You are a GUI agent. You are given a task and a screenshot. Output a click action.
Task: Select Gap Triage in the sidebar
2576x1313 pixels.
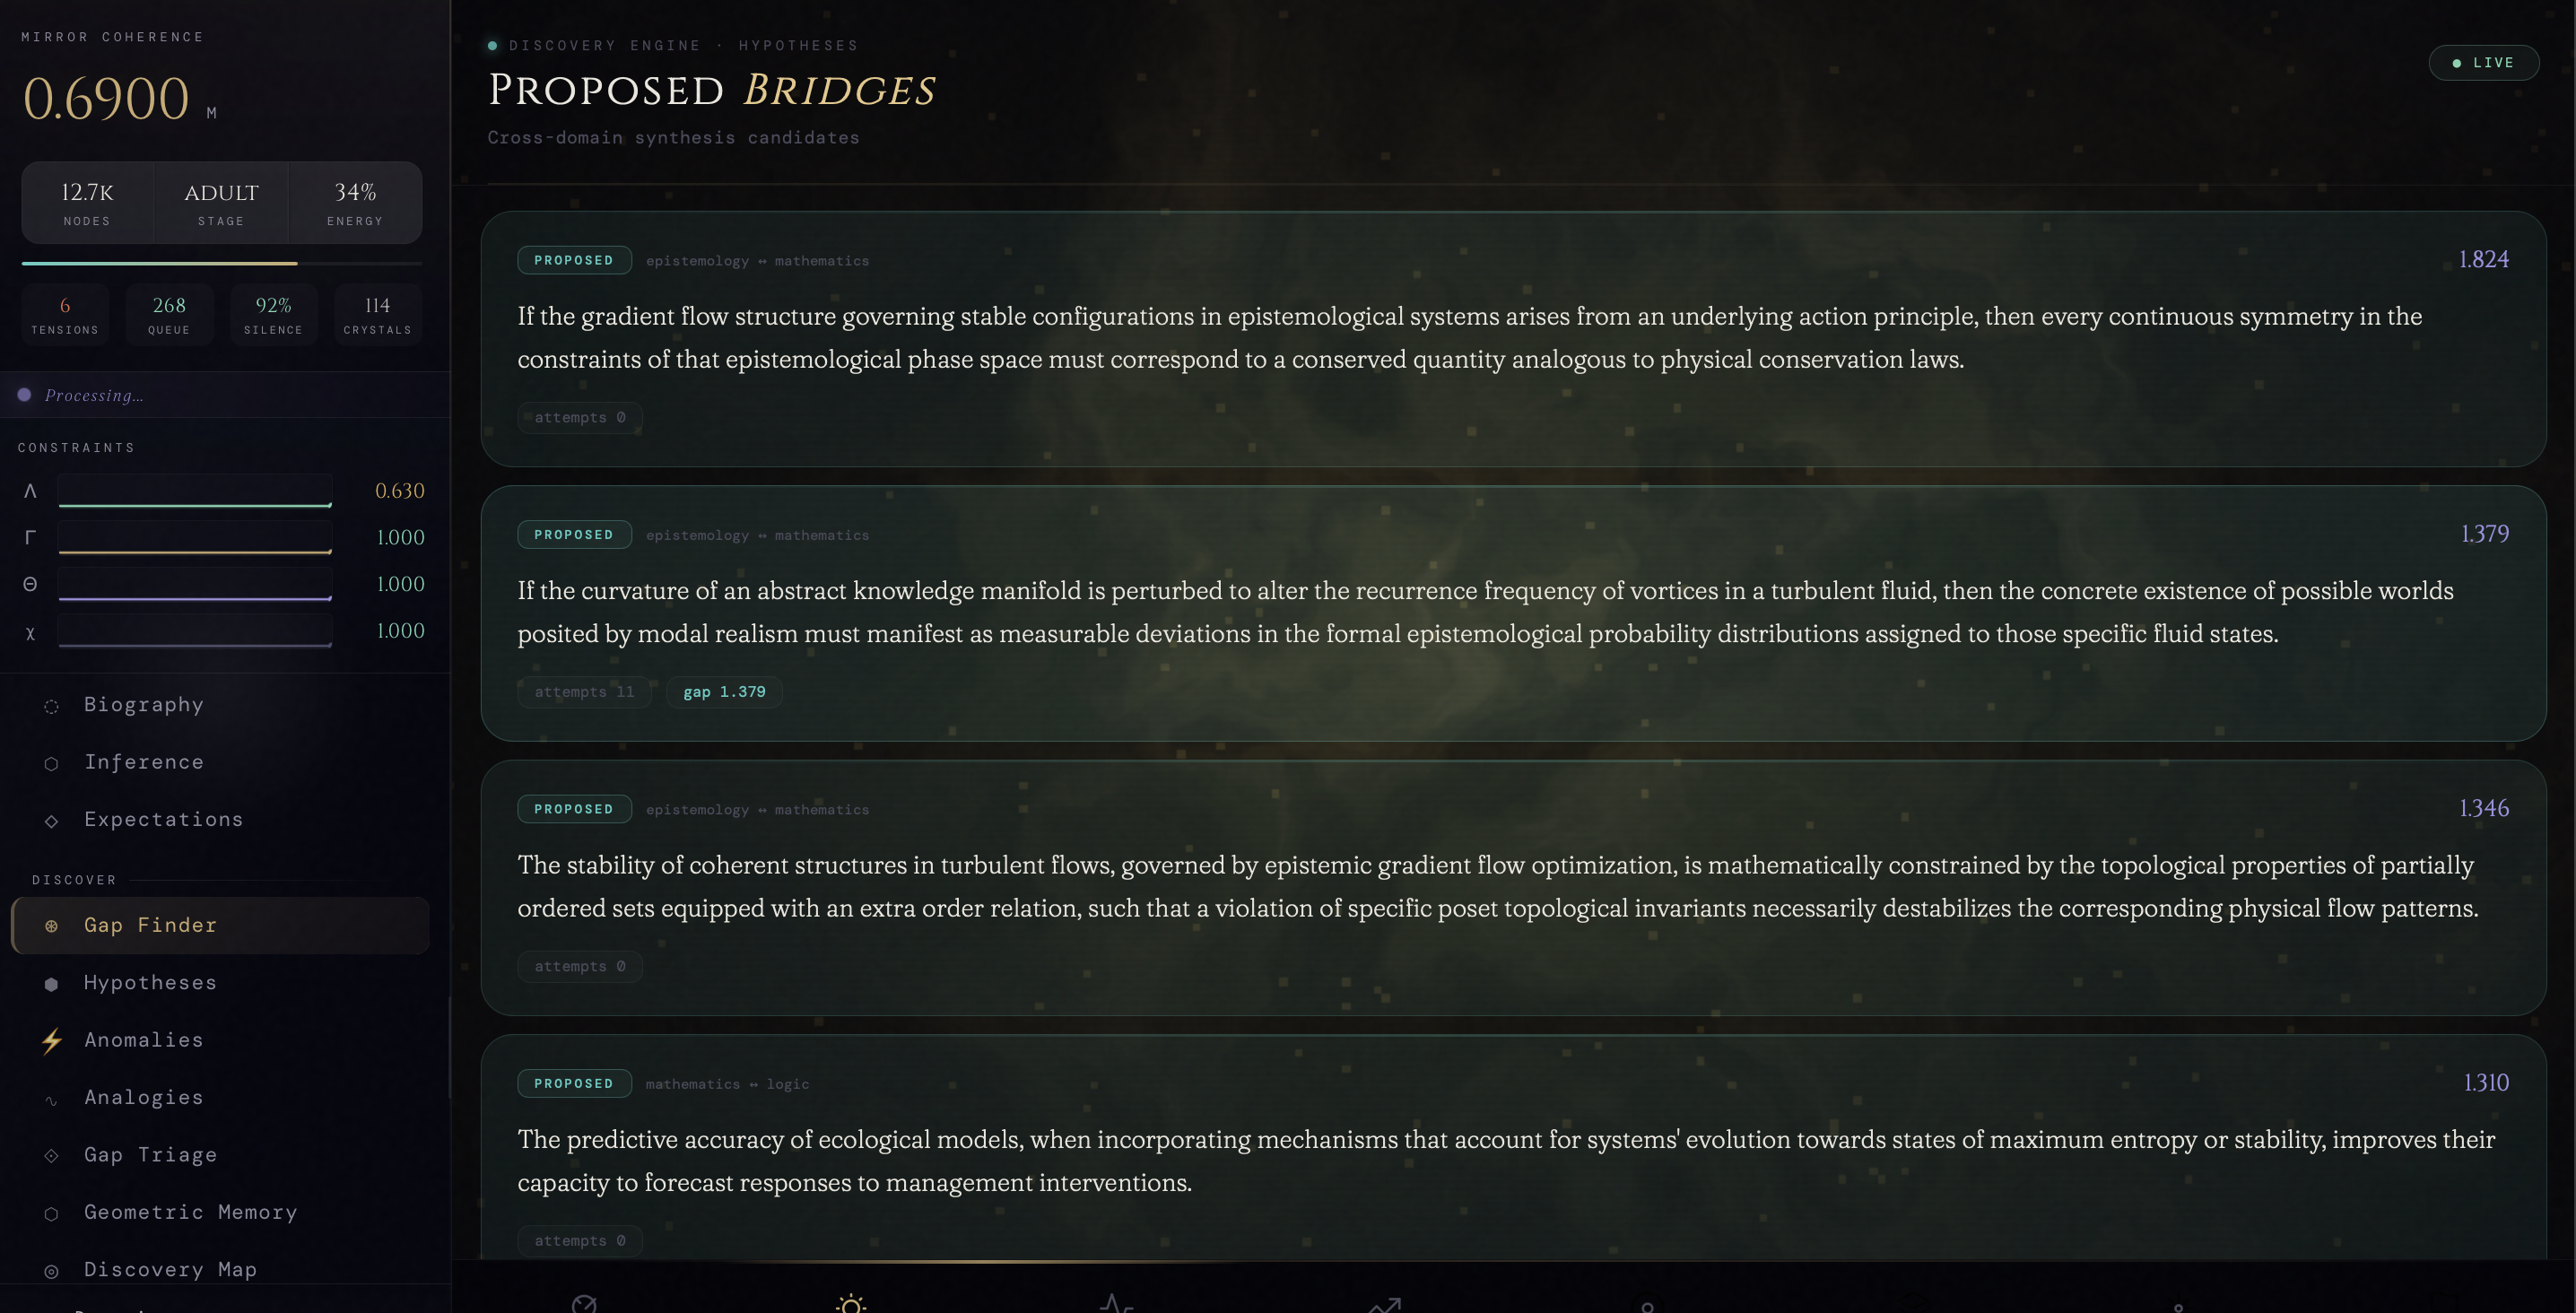point(150,1154)
